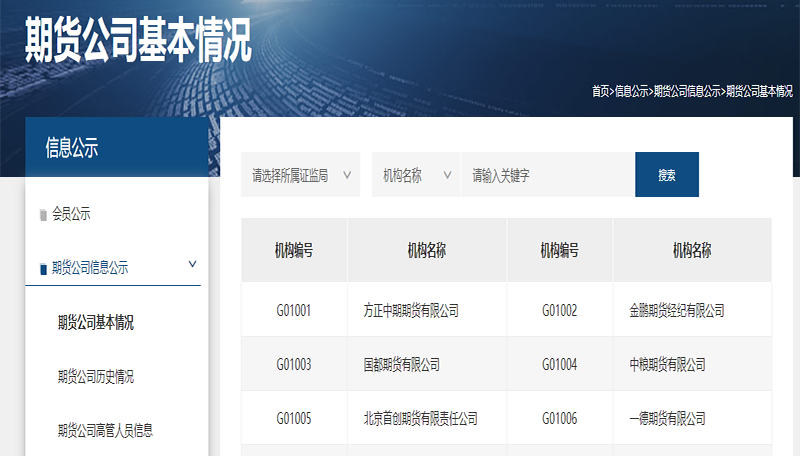Image resolution: width=800 pixels, height=456 pixels.
Task: Click 期货公司基本情况 in the breadcrumb
Action: (759, 91)
